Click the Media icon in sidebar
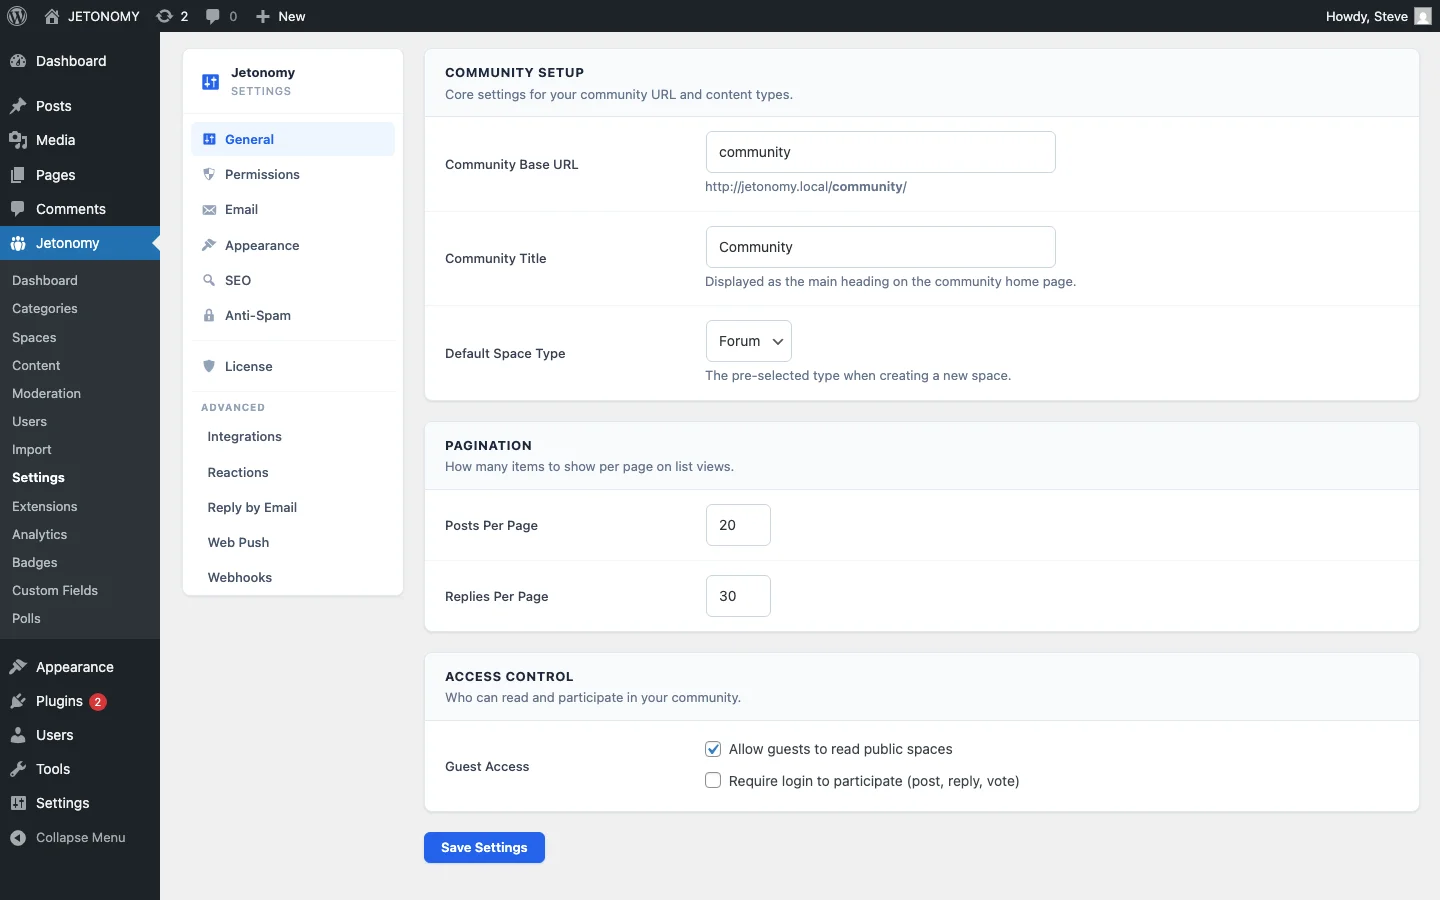1440x900 pixels. pyautogui.click(x=18, y=140)
